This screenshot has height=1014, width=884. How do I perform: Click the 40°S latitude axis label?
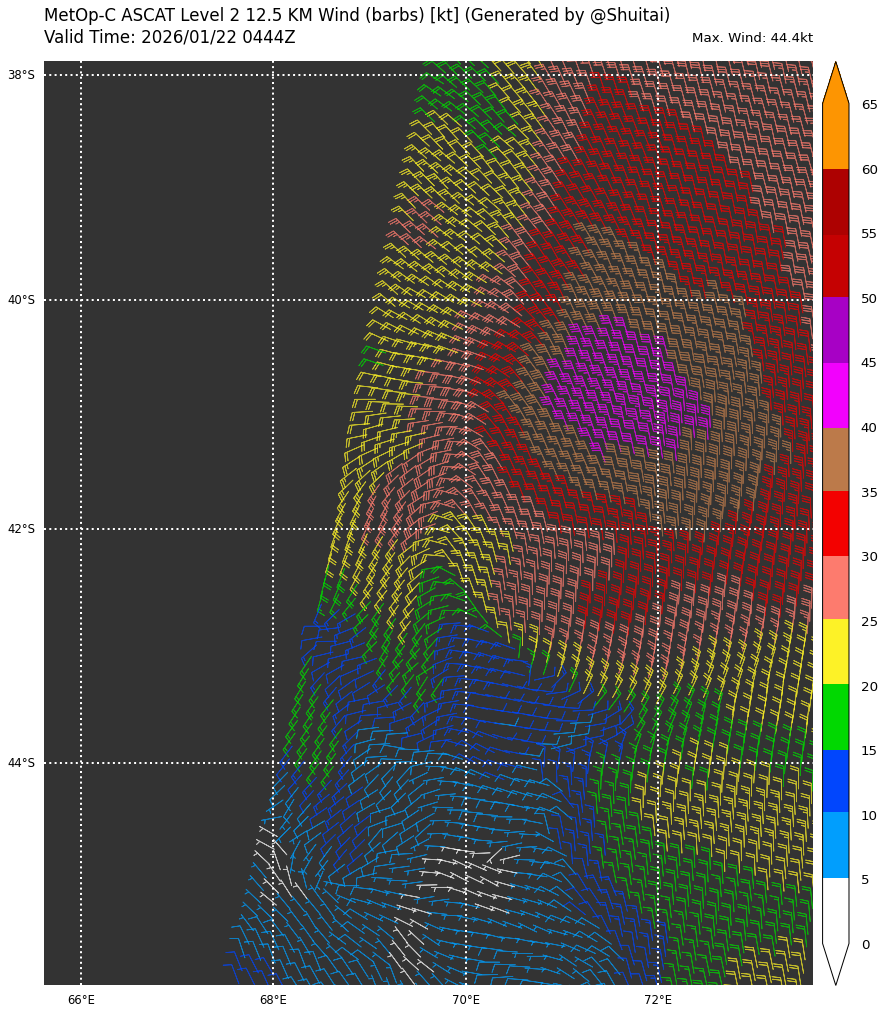21,300
